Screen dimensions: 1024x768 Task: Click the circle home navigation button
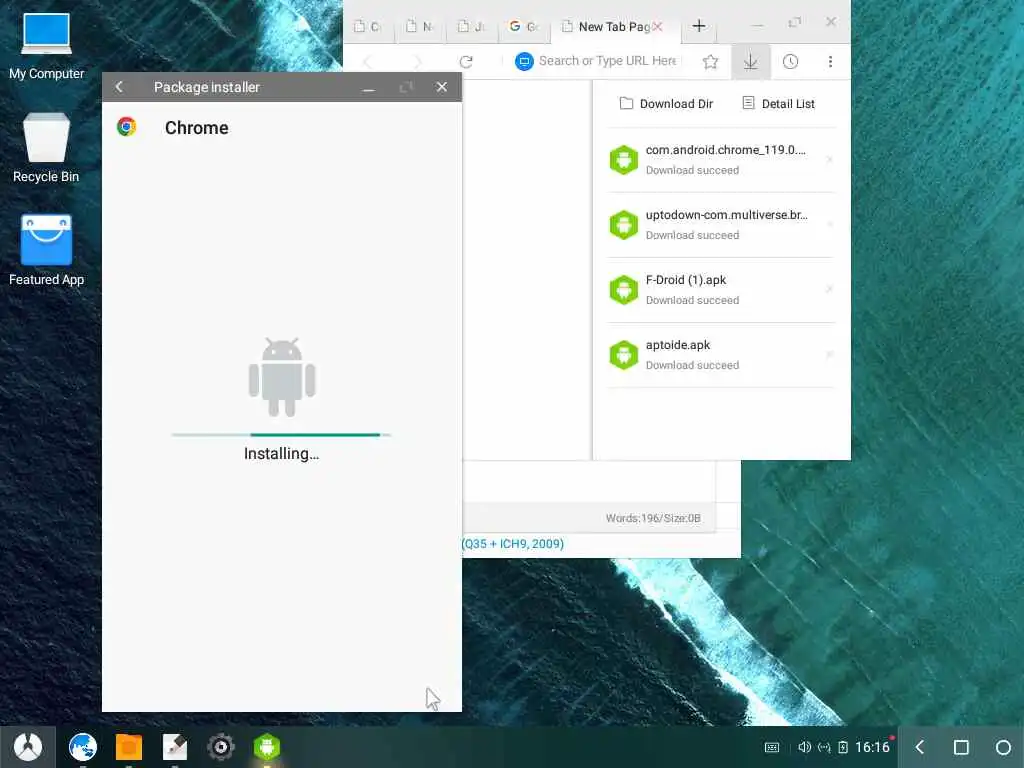[x=1004, y=746]
